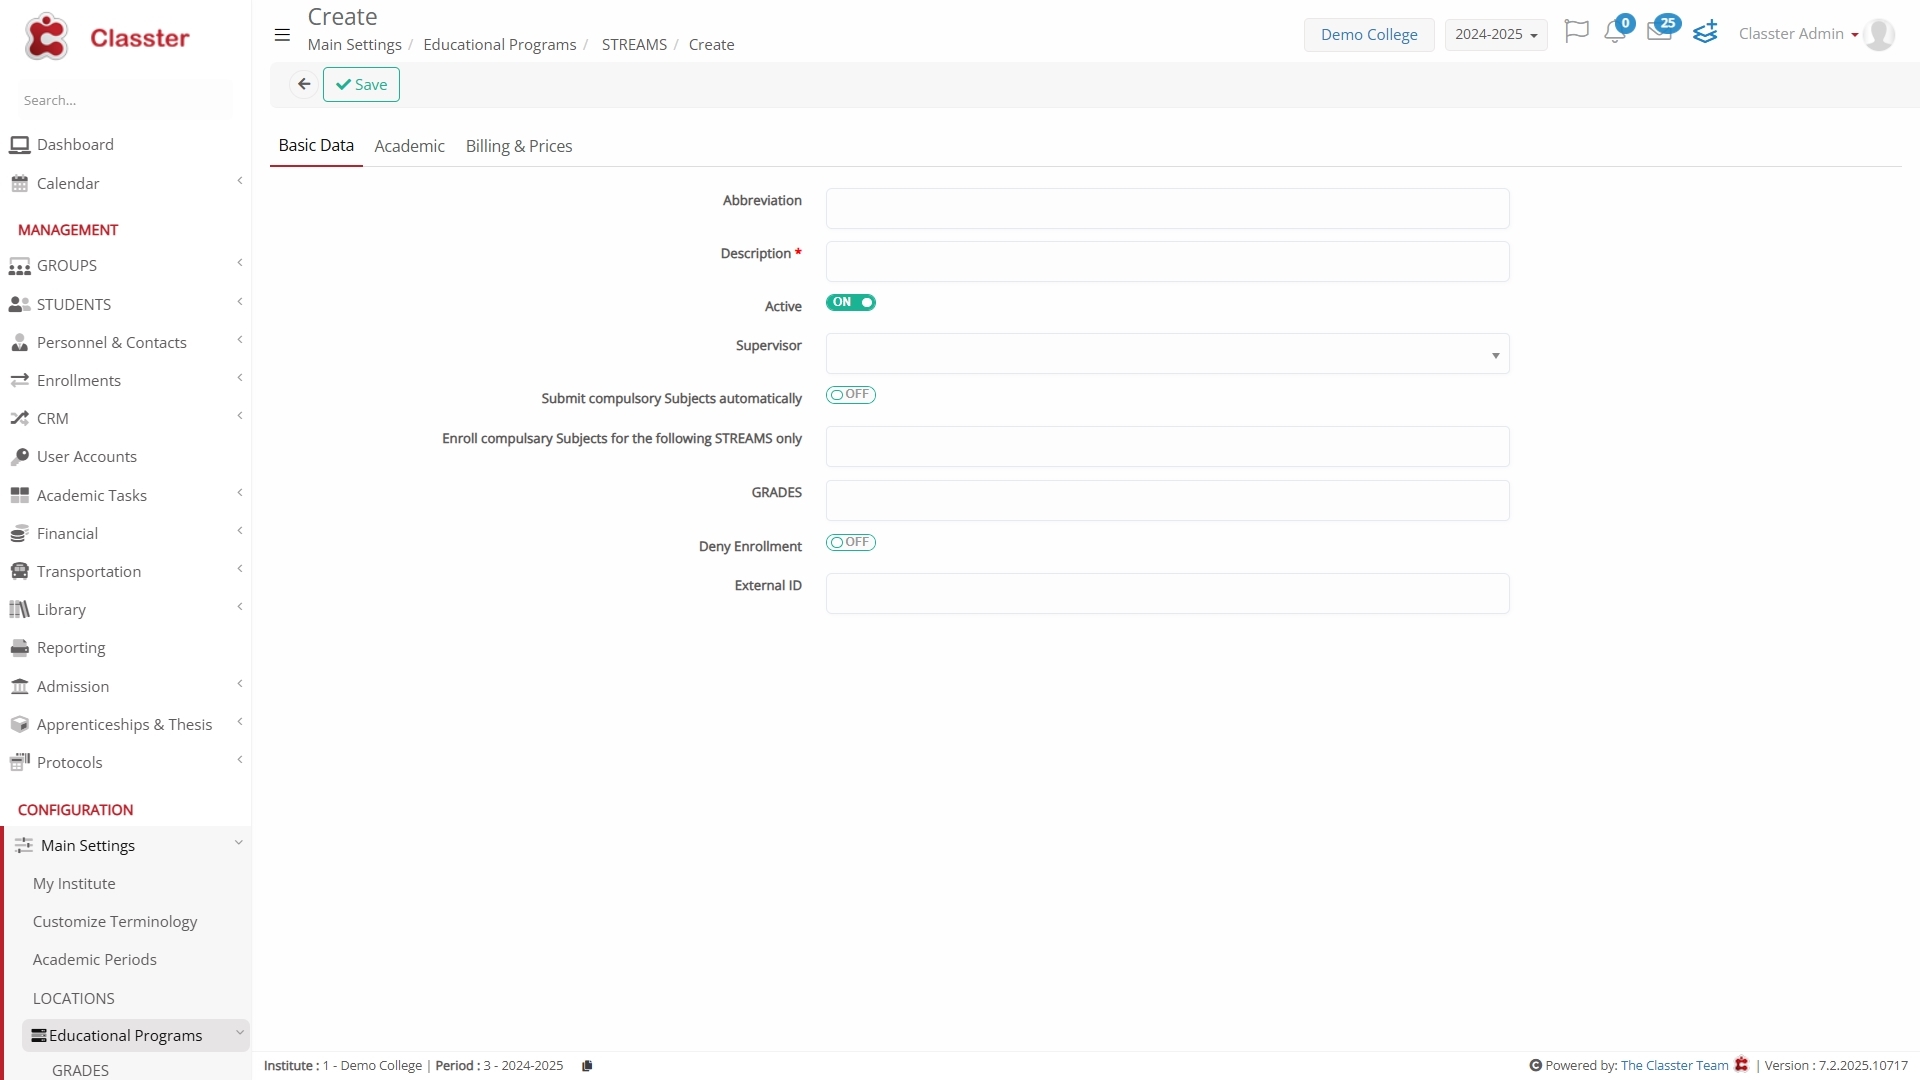
Task: Click the Reporting printer icon
Action: coord(19,648)
